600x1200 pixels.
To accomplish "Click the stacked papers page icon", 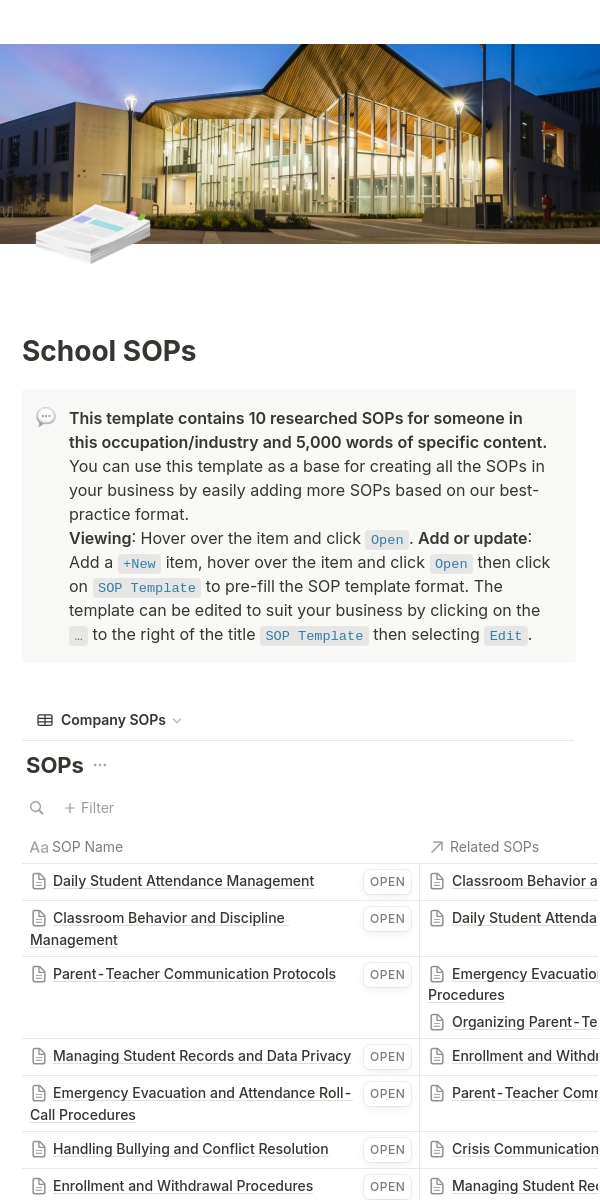I will [x=92, y=233].
